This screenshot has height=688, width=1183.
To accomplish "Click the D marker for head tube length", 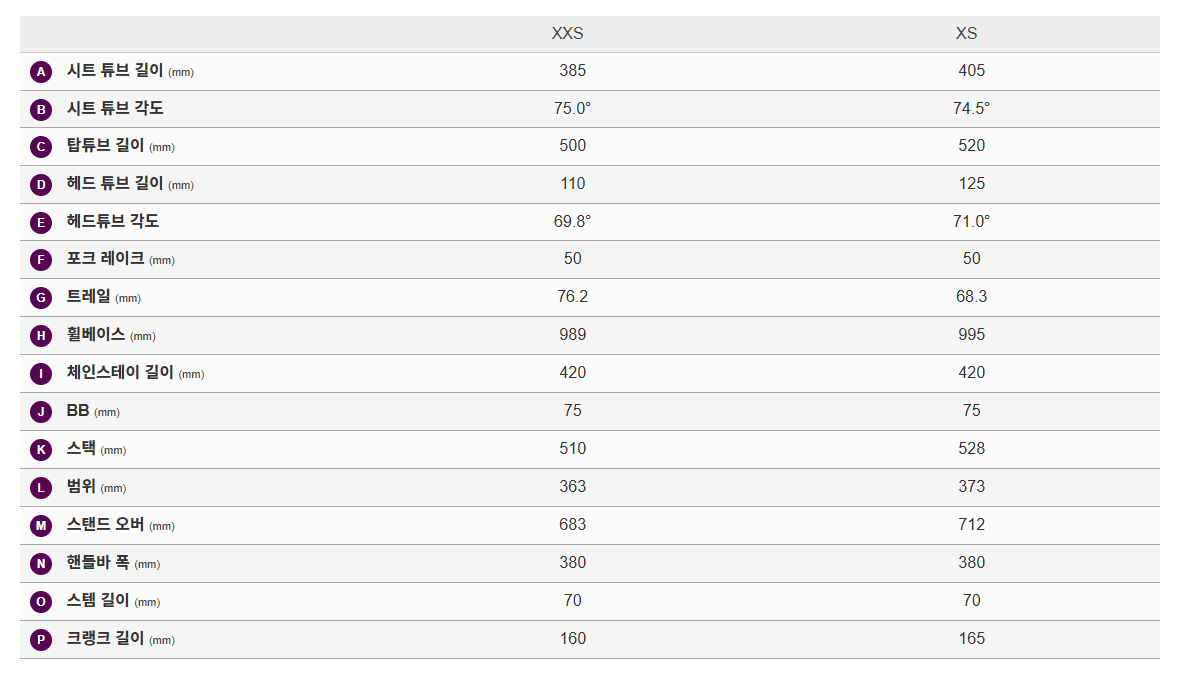I will pos(41,185).
